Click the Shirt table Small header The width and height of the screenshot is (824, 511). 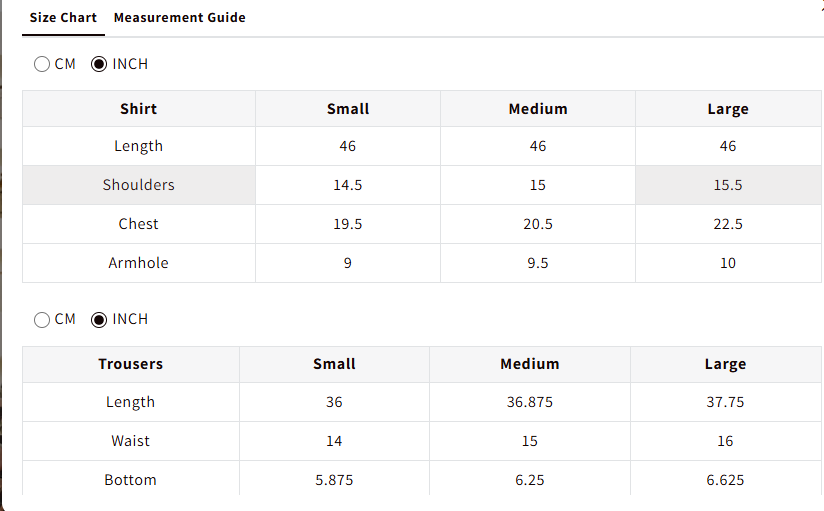pyautogui.click(x=348, y=109)
